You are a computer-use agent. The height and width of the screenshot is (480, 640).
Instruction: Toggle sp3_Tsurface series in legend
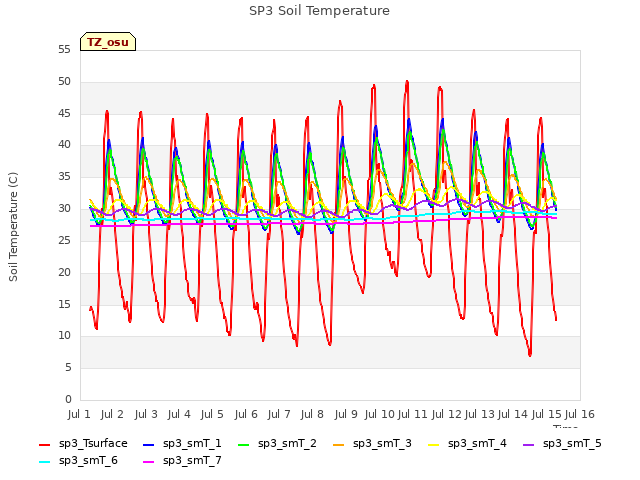tap(83, 444)
